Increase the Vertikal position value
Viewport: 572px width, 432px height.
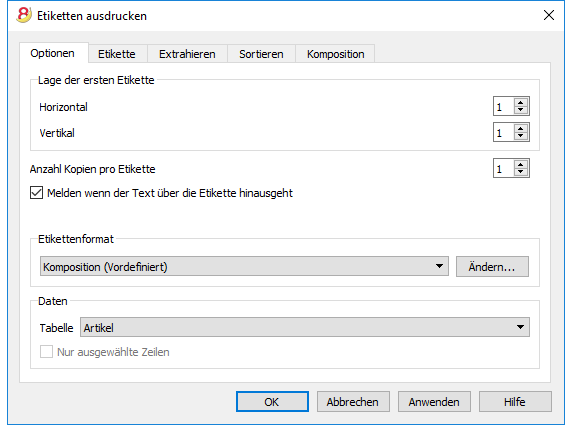point(521,128)
